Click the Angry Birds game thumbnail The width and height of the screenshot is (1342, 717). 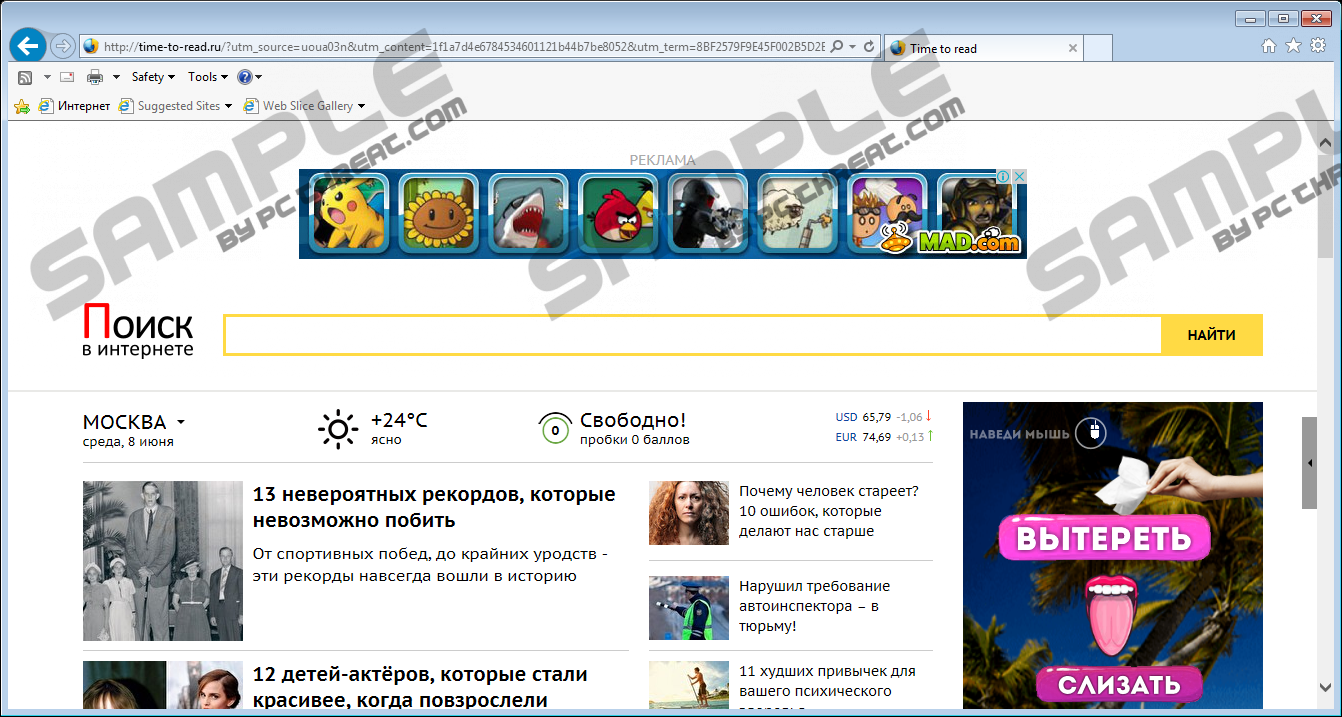tap(617, 213)
